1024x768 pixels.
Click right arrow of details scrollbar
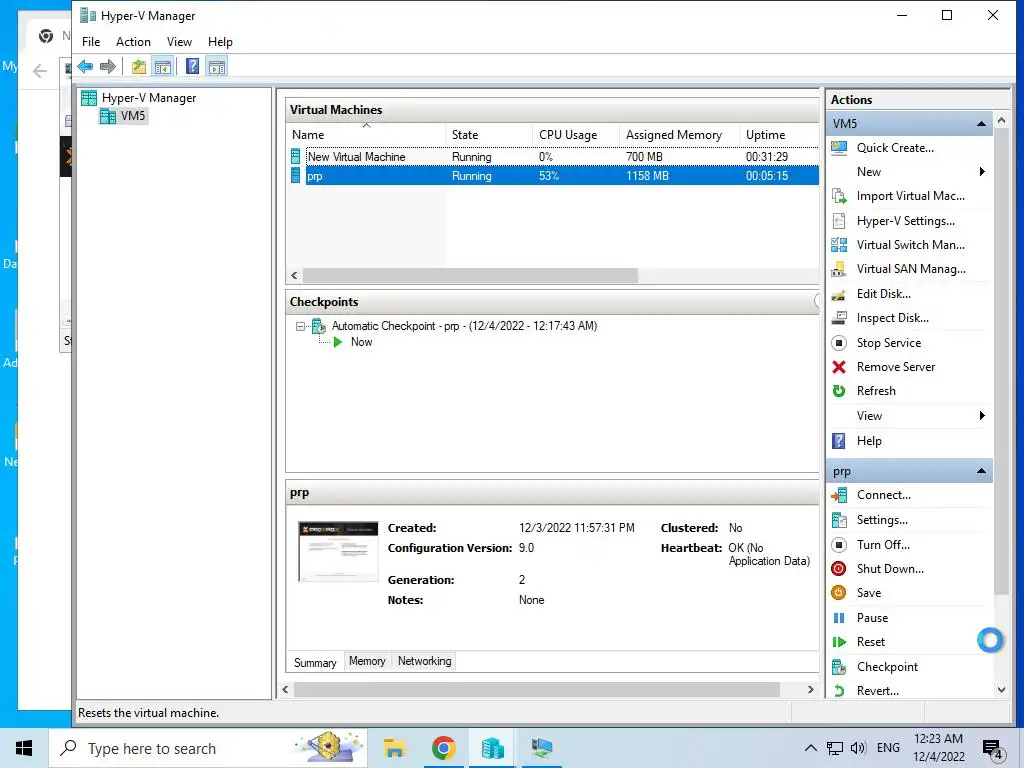pyautogui.click(x=810, y=690)
